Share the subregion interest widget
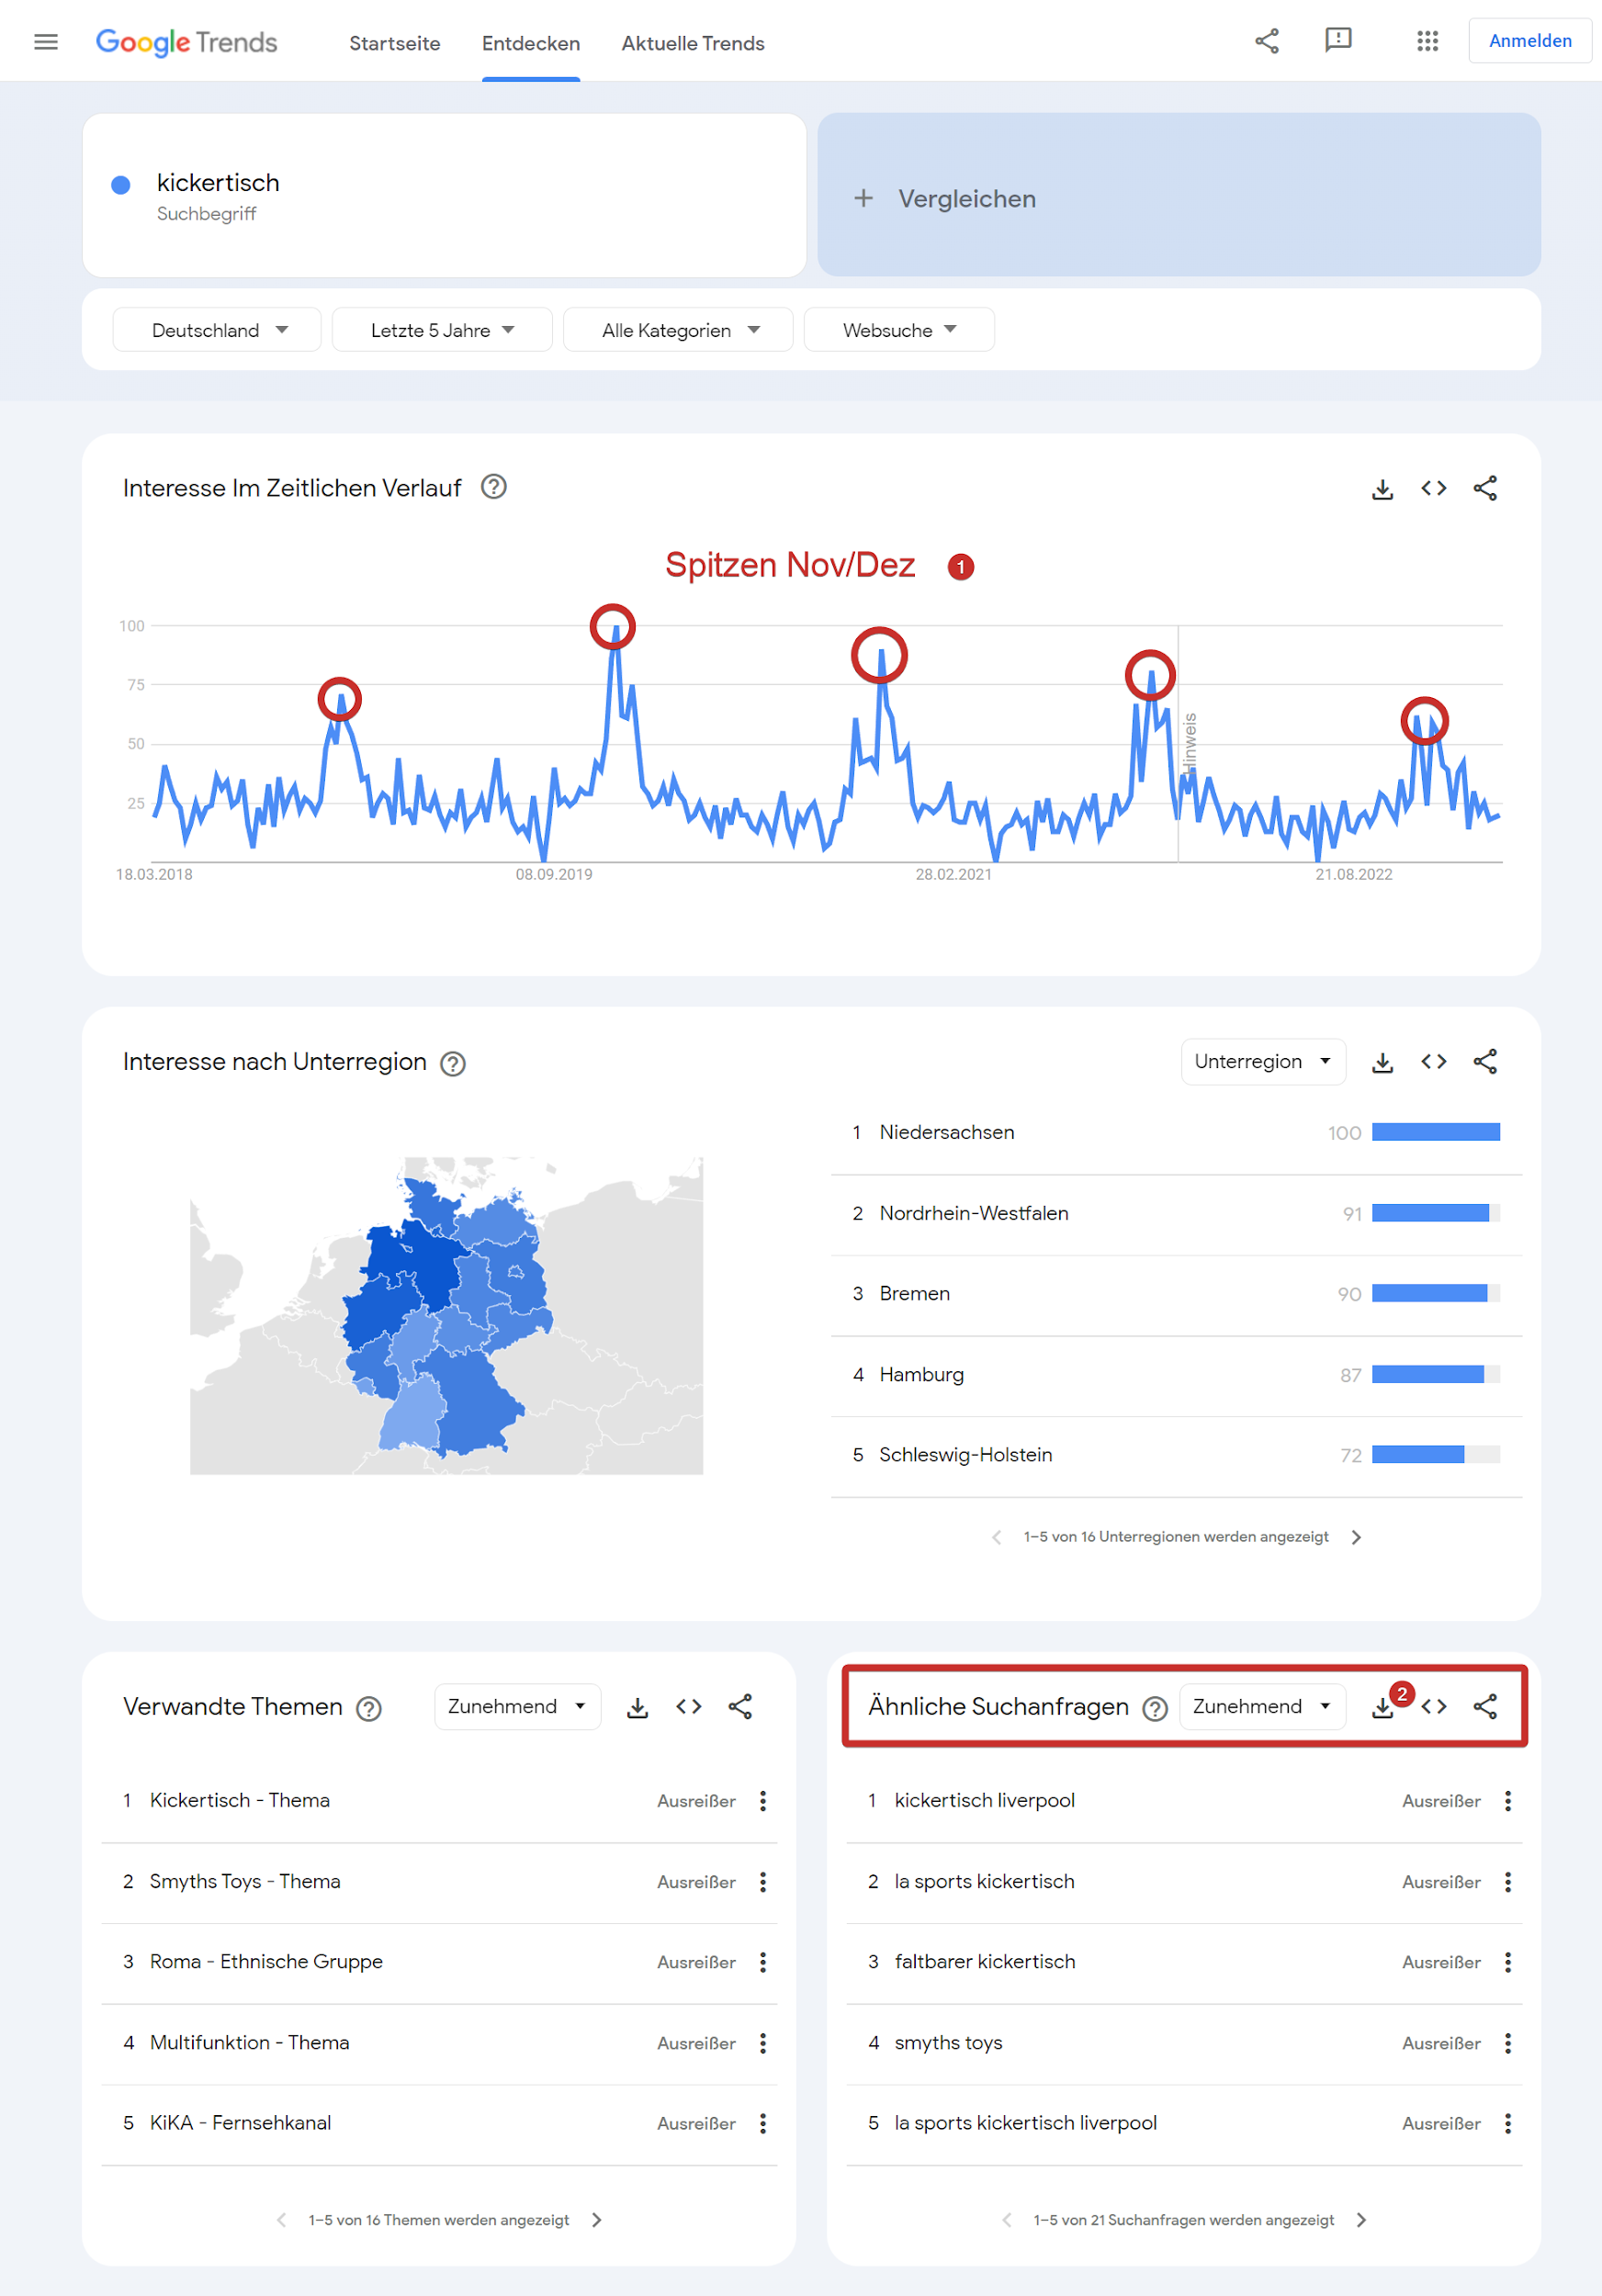Viewport: 1602px width, 2296px height. 1485,1061
